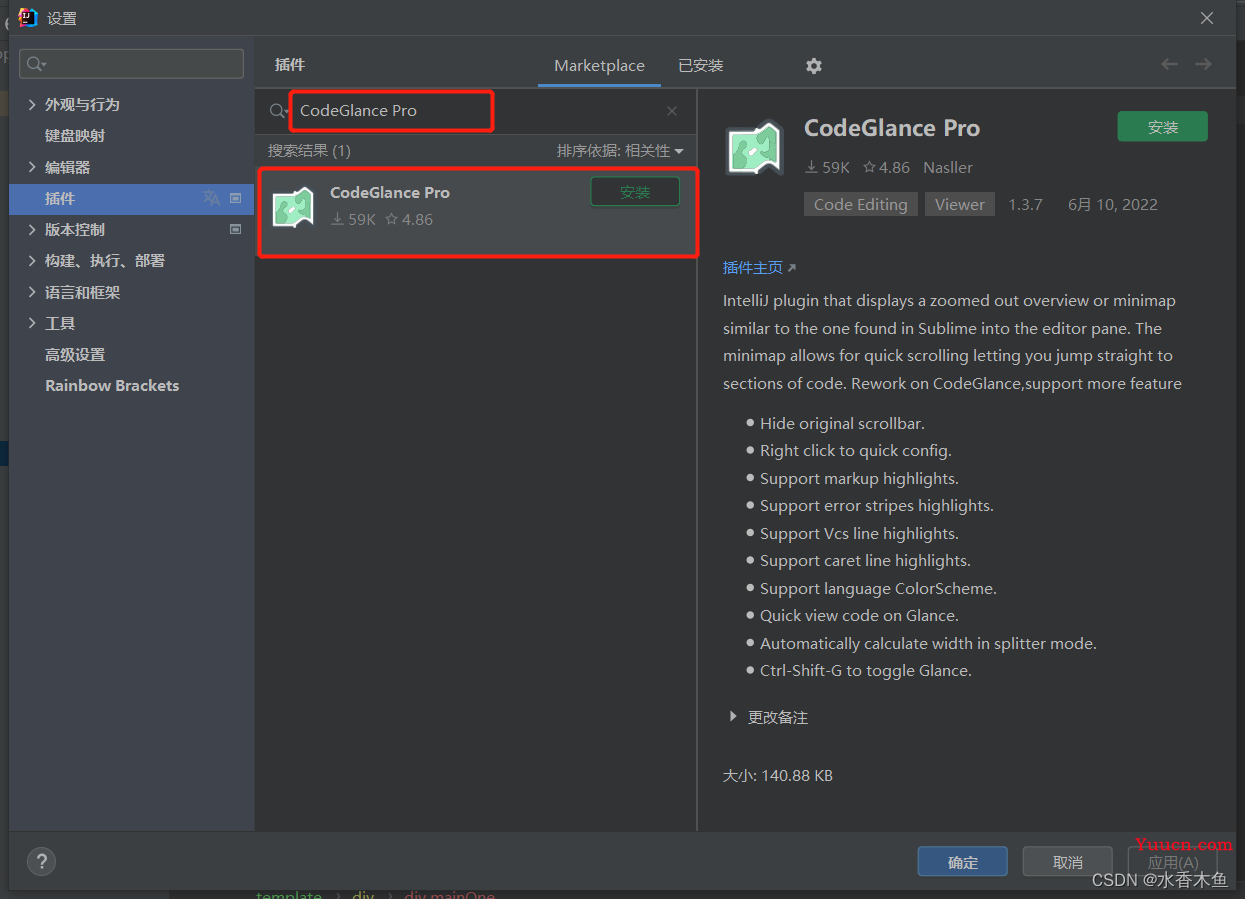Click the large CodeGlance Pro logo in details pane

point(754,149)
